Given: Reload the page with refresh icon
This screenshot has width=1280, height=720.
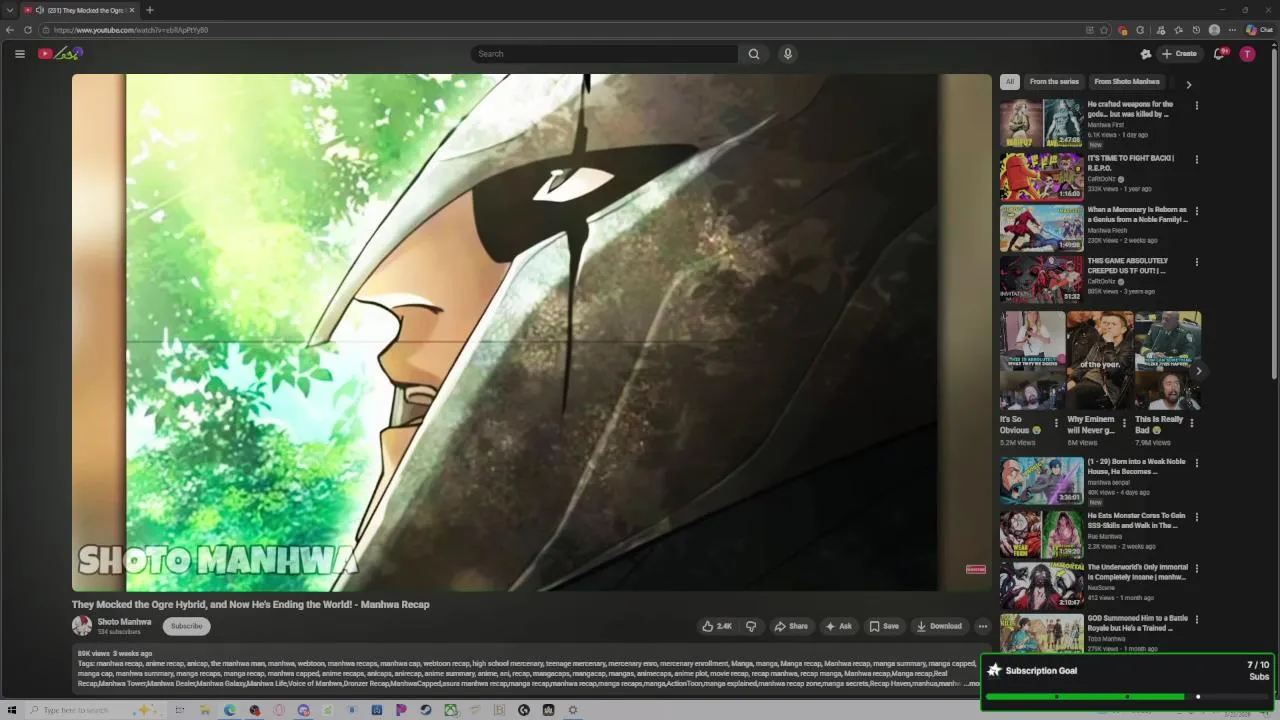Looking at the screenshot, I should tap(27, 30).
